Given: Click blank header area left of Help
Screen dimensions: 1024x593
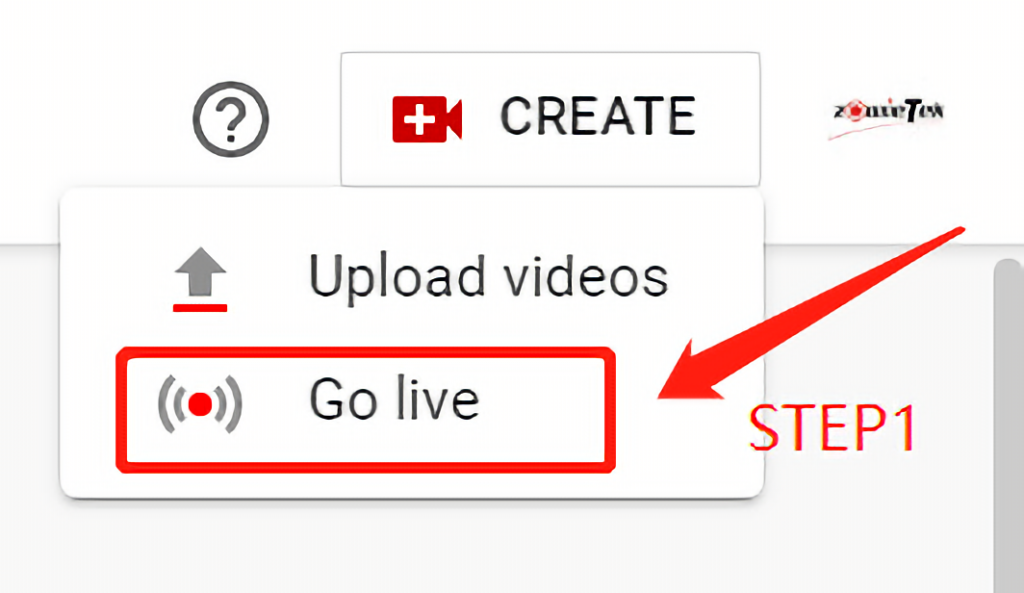Looking at the screenshot, I should point(91,118).
